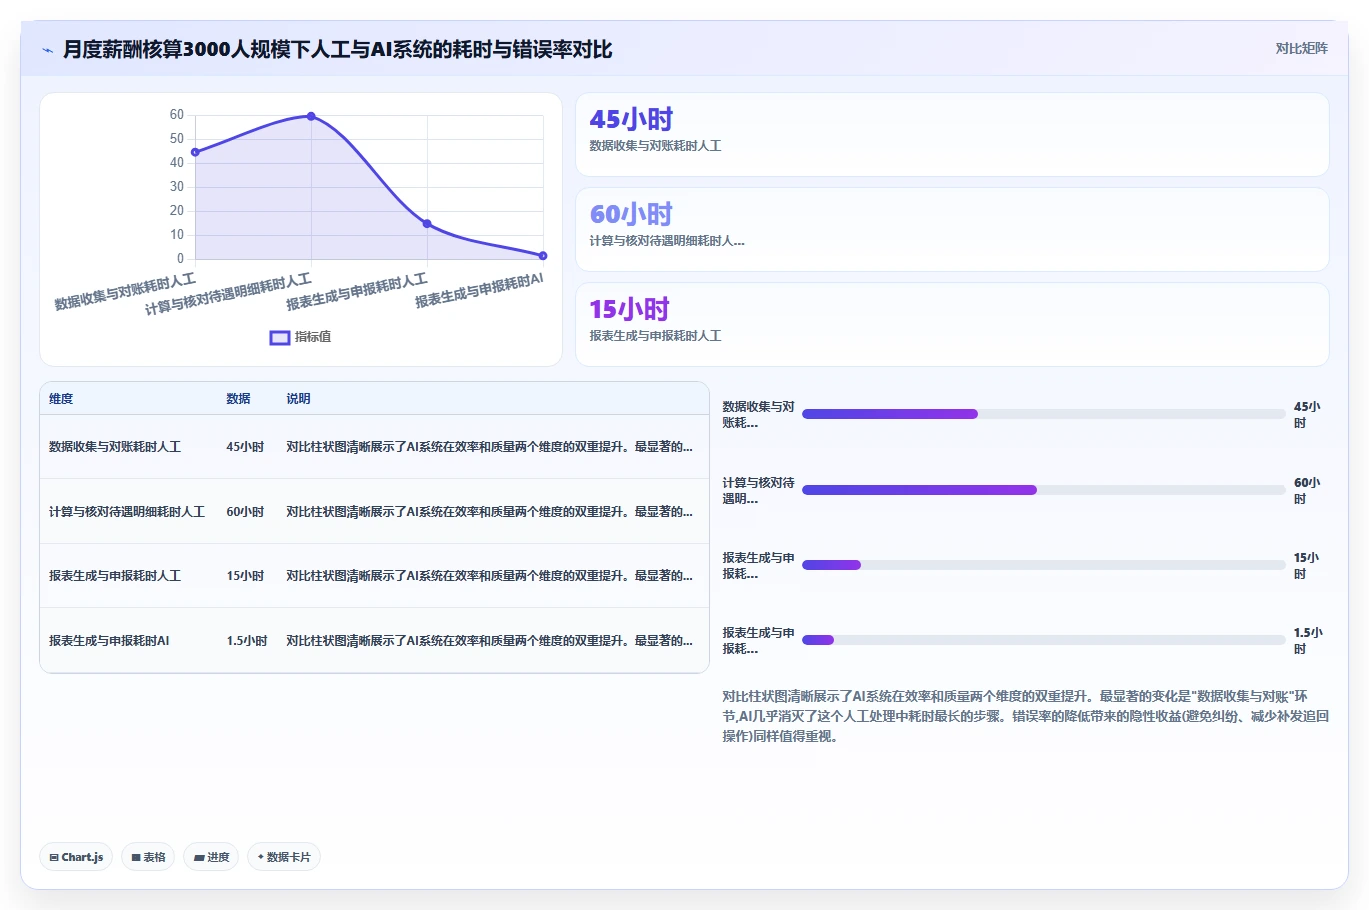This screenshot has width=1369, height=910.
Task: Select the 报表生成与申报耗时AI table row
Action: pos(374,641)
